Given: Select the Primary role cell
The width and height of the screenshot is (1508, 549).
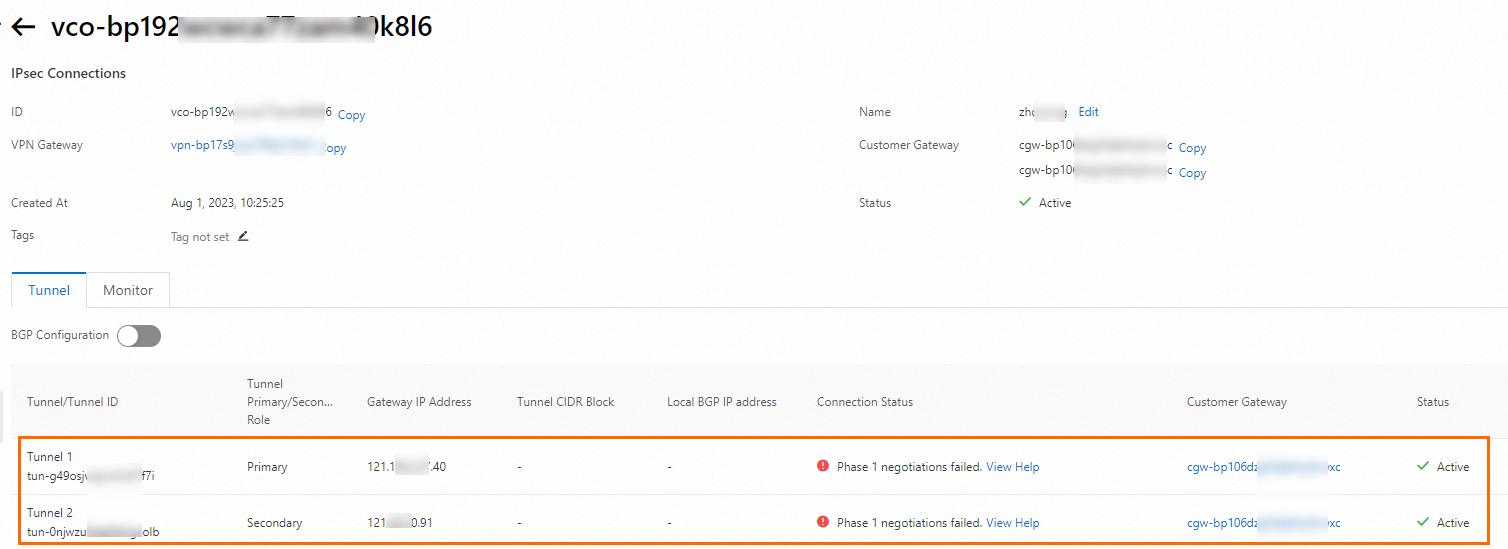Looking at the screenshot, I should coord(267,467).
